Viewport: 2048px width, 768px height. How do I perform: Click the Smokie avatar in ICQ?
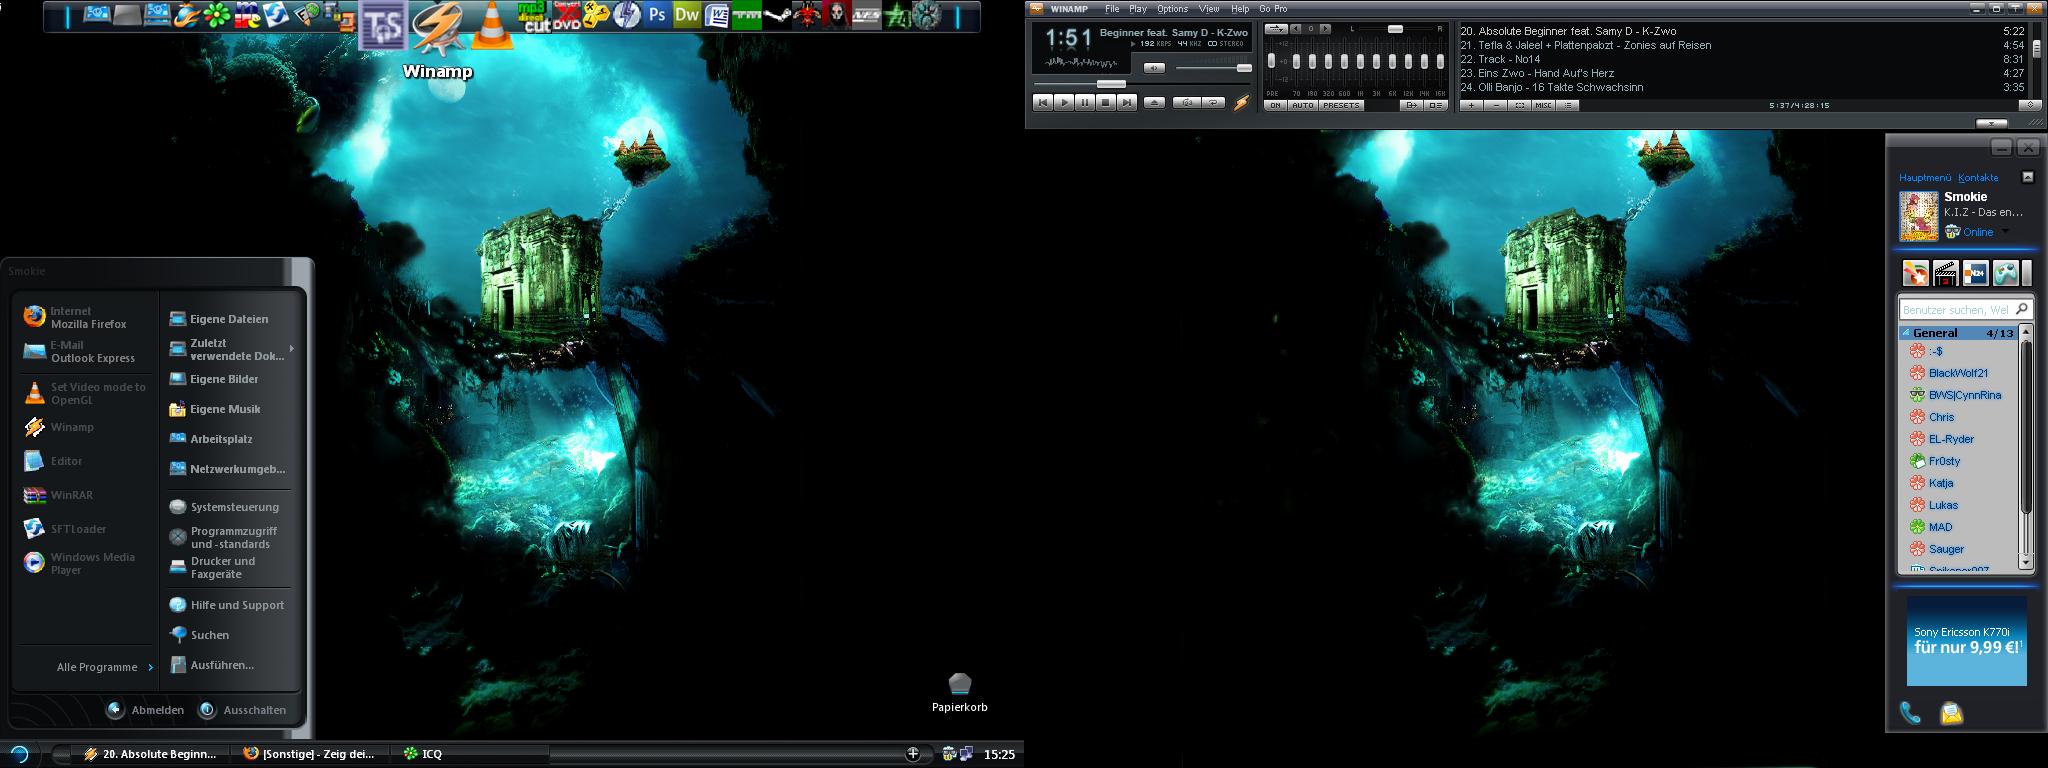(1919, 216)
